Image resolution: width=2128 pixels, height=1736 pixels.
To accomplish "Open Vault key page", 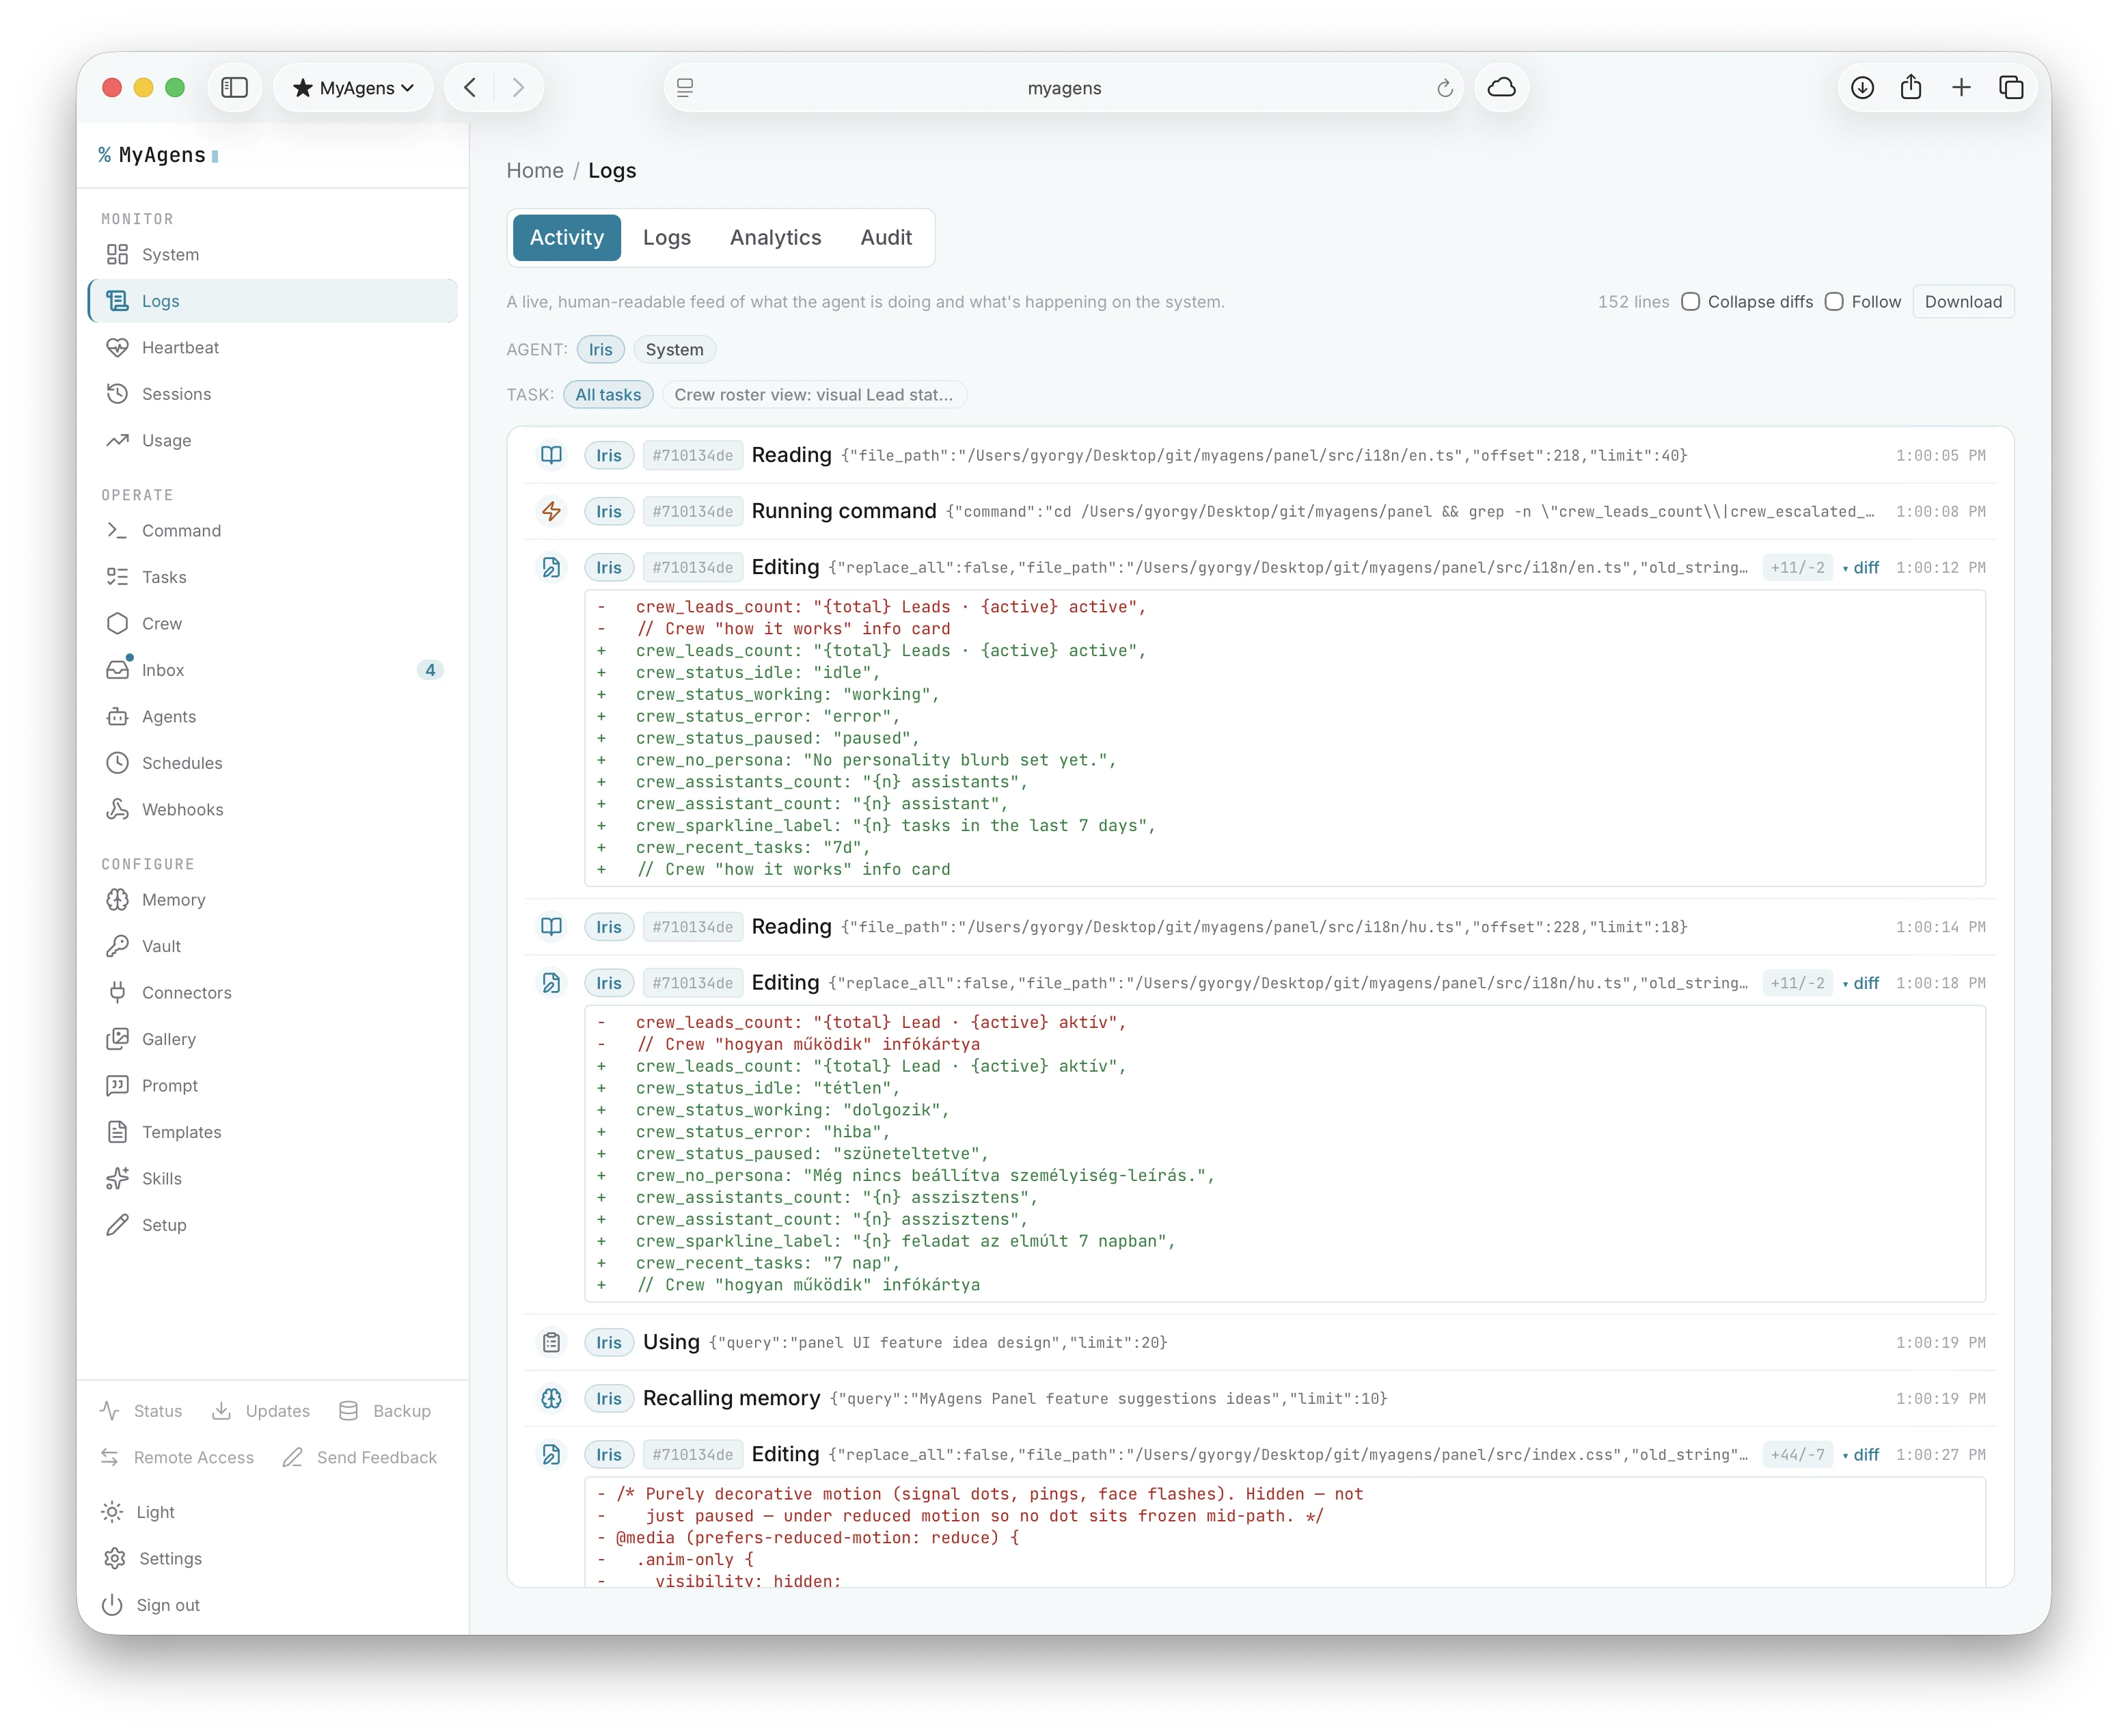I will tap(272, 946).
